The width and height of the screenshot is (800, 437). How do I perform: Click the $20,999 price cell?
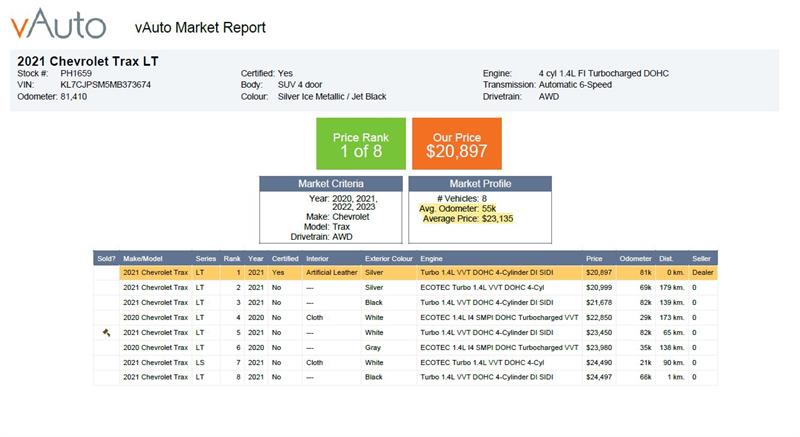(x=599, y=288)
